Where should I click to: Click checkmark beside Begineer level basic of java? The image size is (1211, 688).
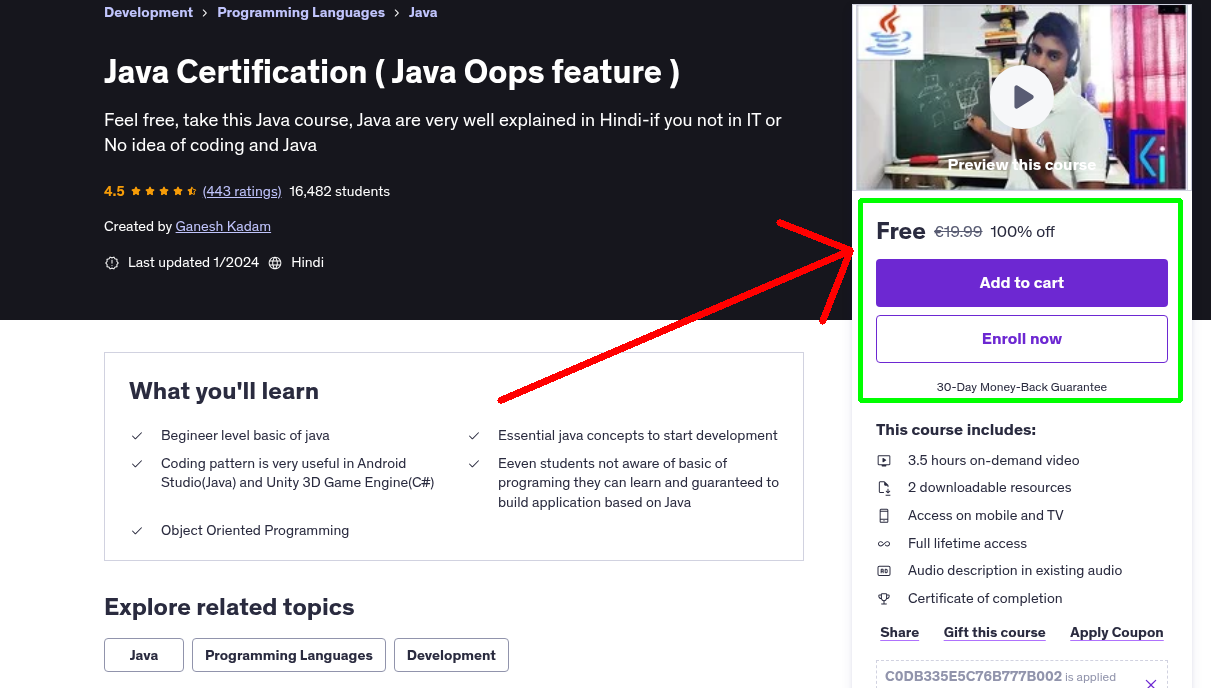(x=137, y=436)
